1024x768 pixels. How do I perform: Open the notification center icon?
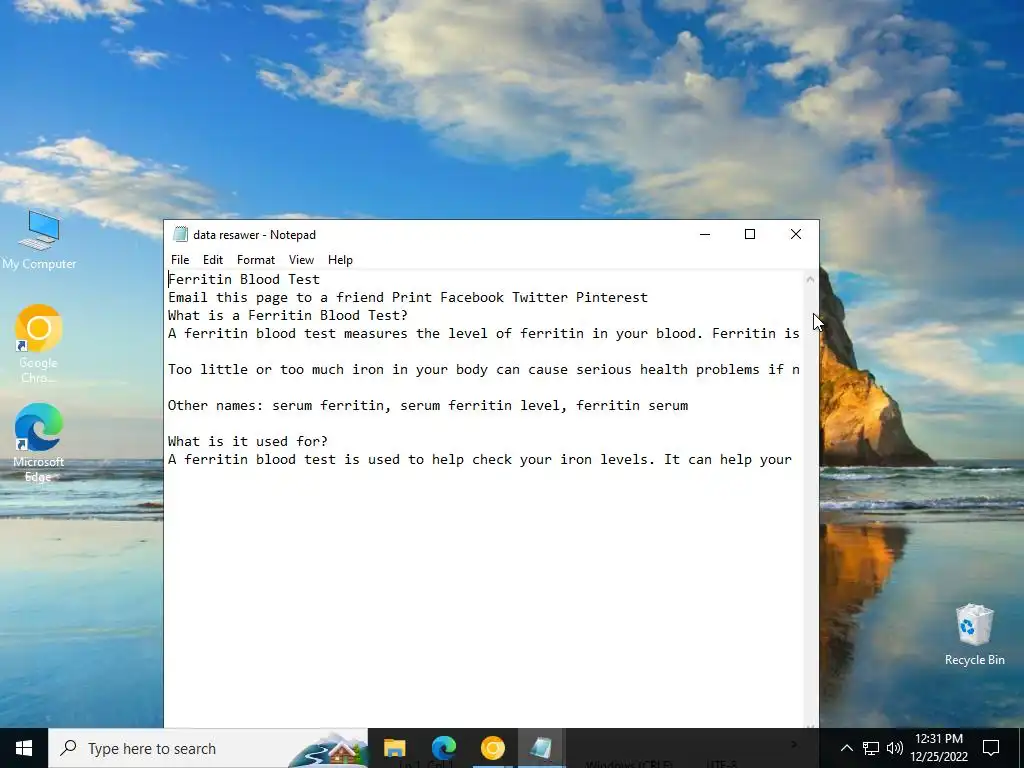pyautogui.click(x=991, y=748)
